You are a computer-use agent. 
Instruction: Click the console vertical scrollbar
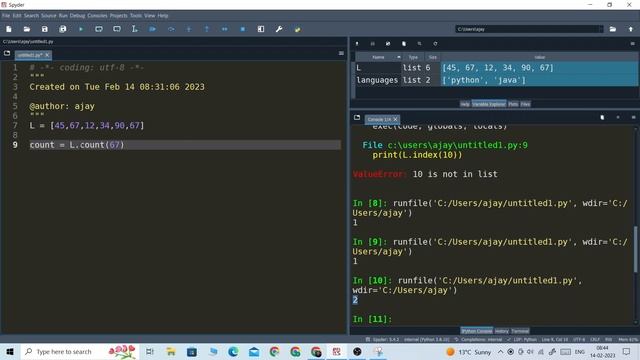pos(636,249)
